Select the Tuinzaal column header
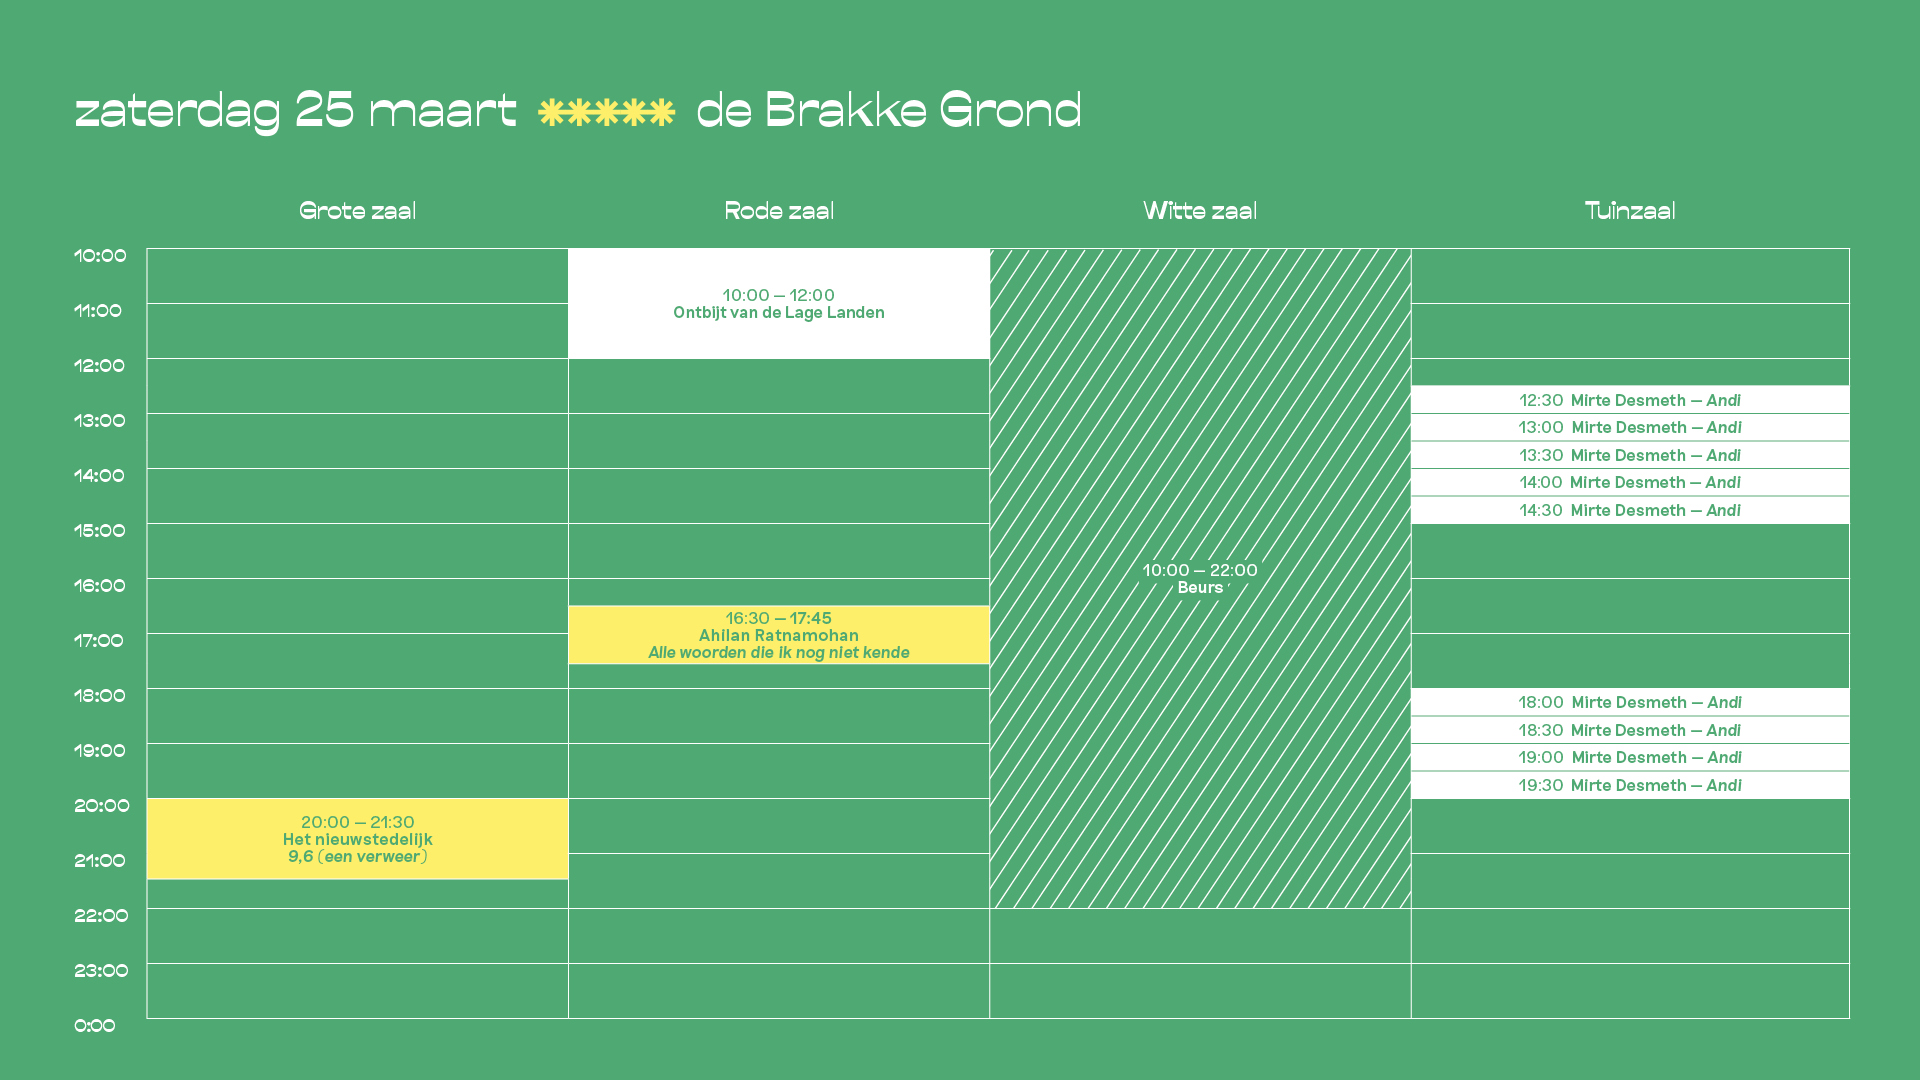1920x1080 pixels. 1630,211
